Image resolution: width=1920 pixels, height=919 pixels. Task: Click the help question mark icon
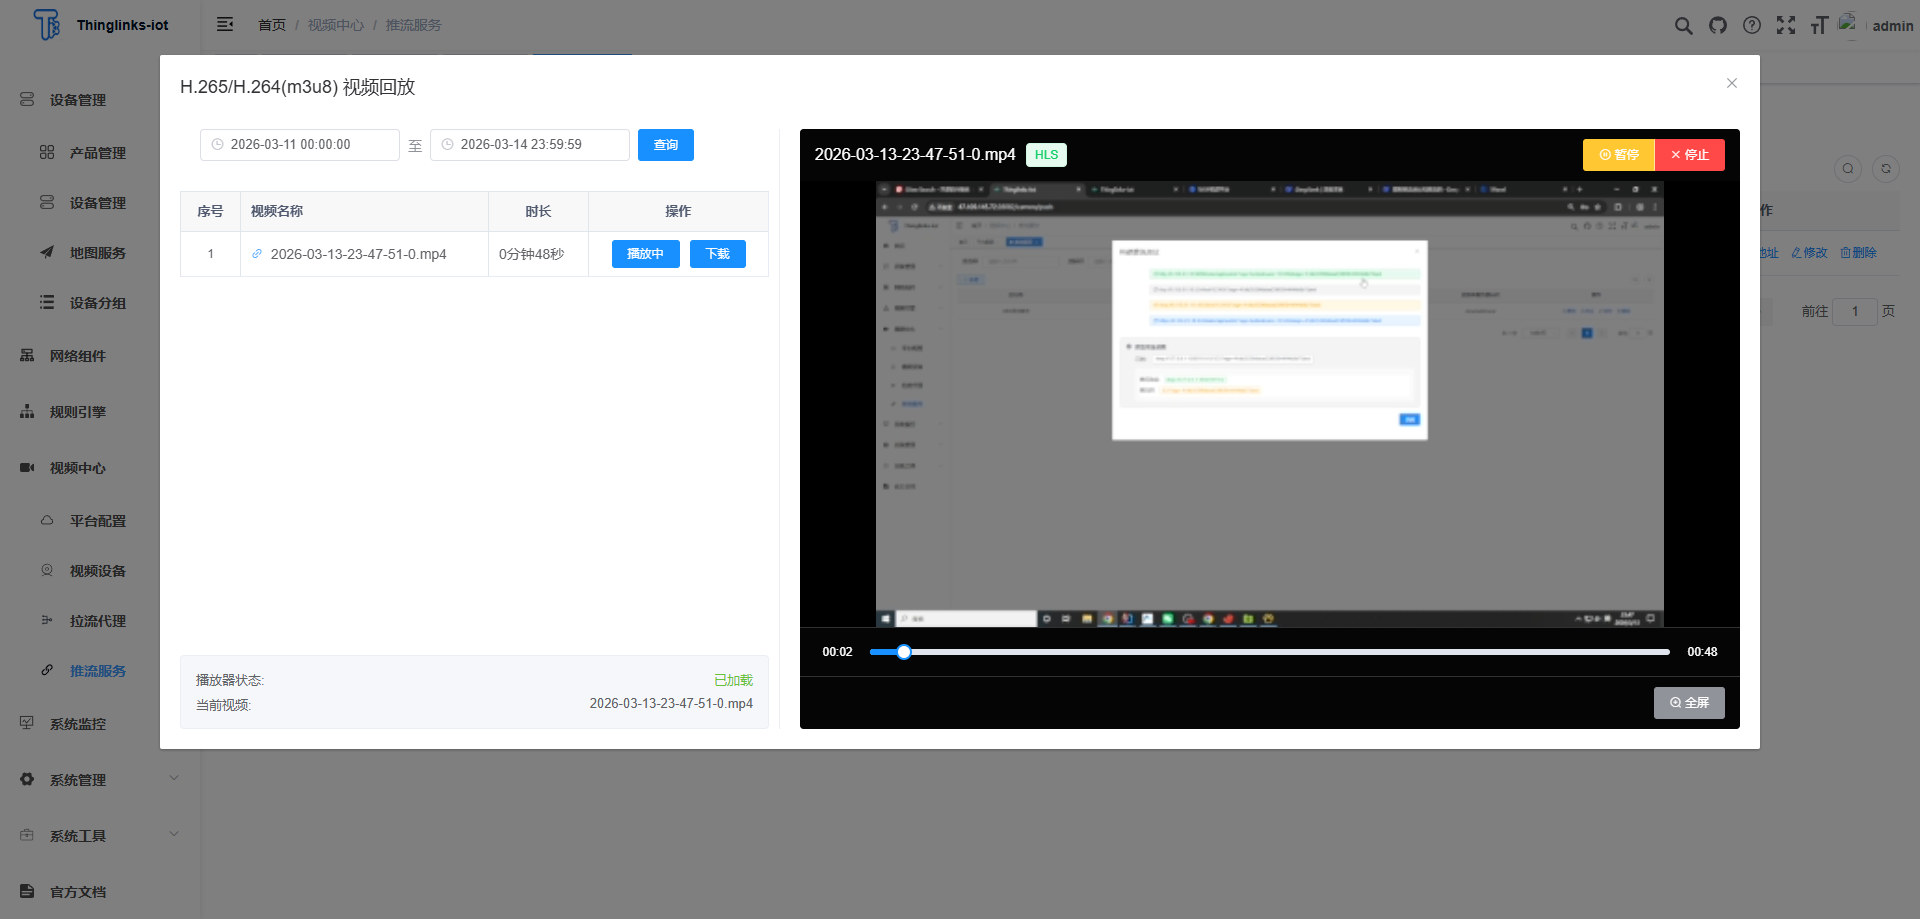[1751, 26]
